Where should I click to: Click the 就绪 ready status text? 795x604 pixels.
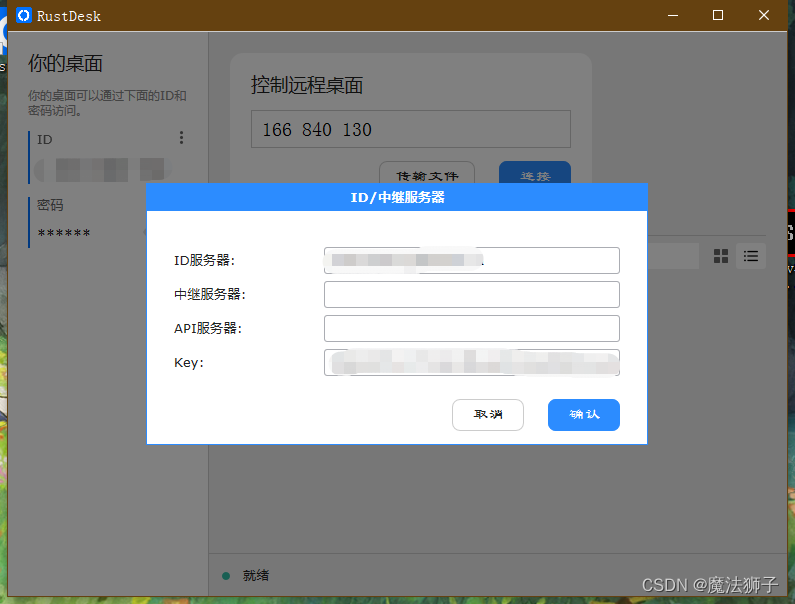tap(256, 575)
